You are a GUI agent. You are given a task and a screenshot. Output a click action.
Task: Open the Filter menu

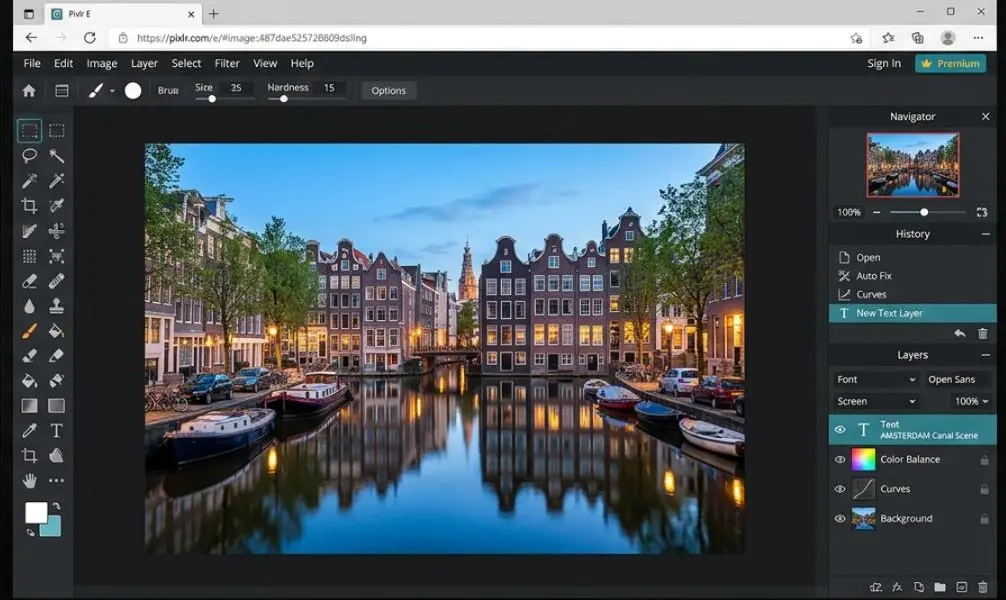[x=226, y=63]
